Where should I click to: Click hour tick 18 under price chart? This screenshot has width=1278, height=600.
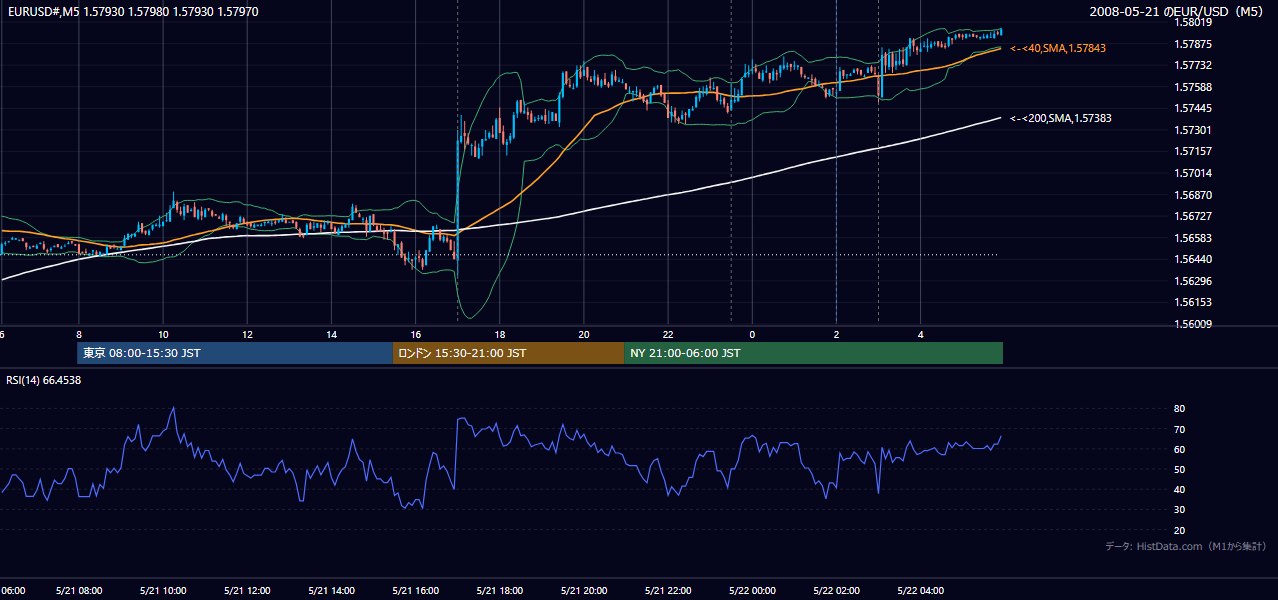[x=500, y=335]
